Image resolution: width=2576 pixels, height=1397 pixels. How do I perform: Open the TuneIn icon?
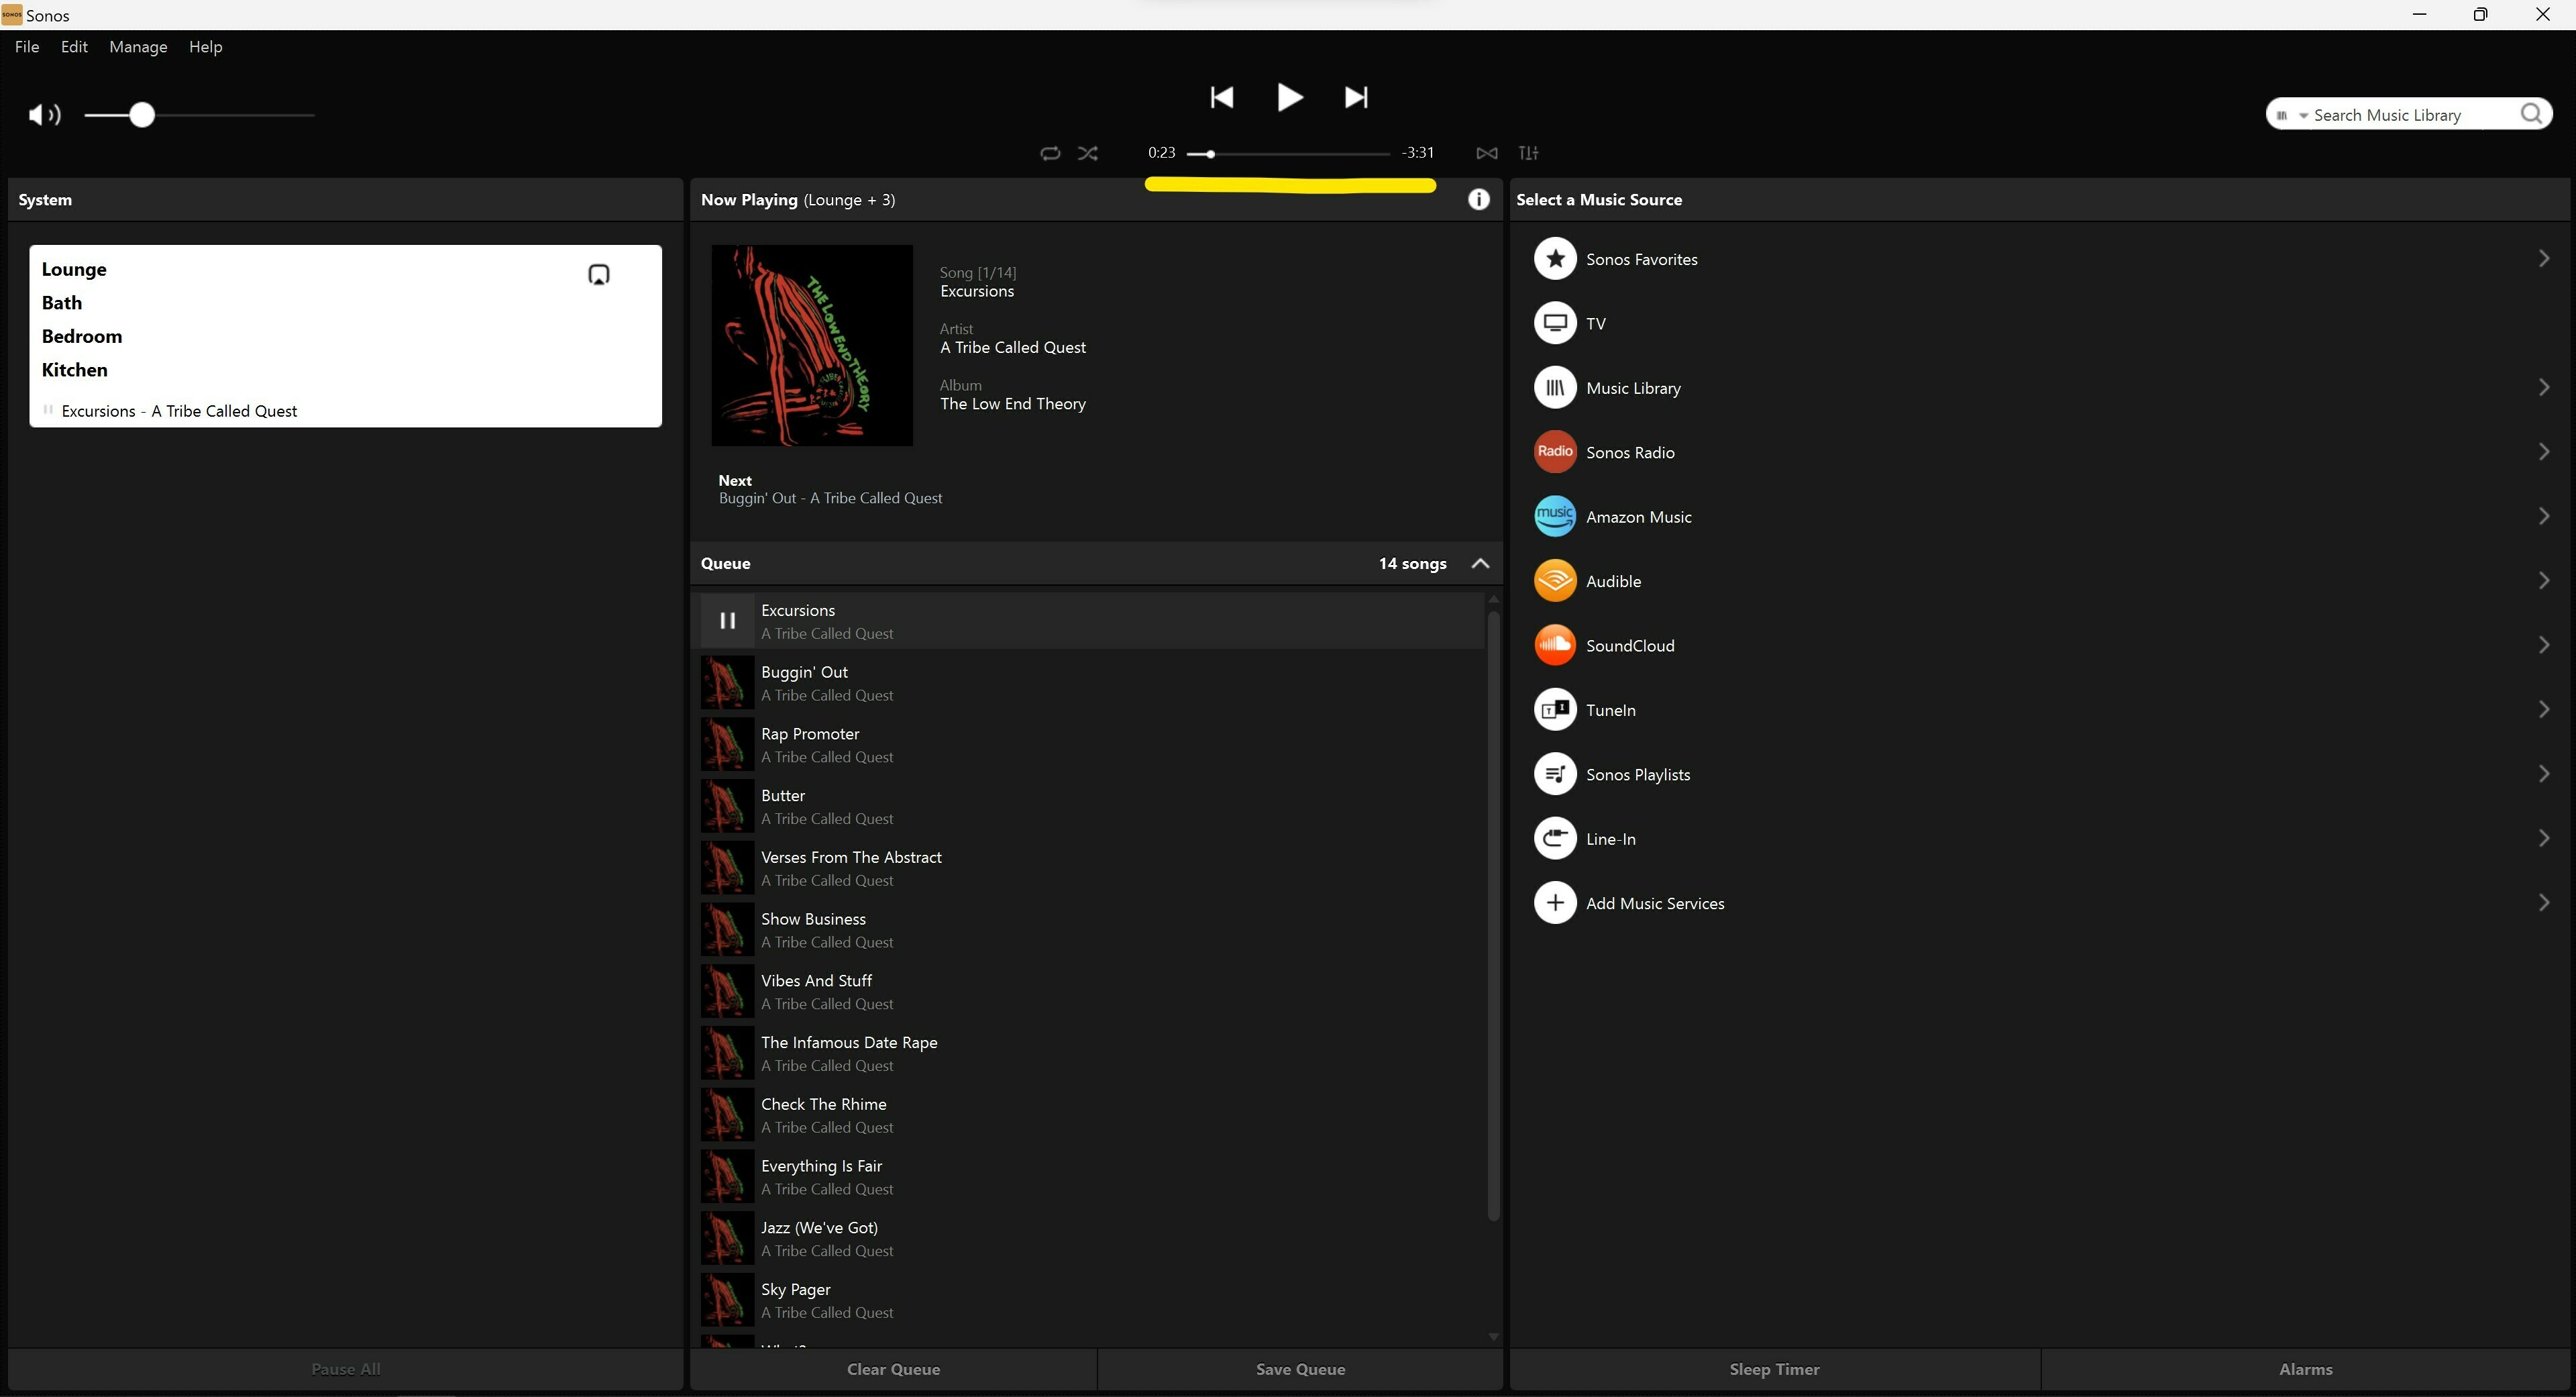(x=1555, y=710)
